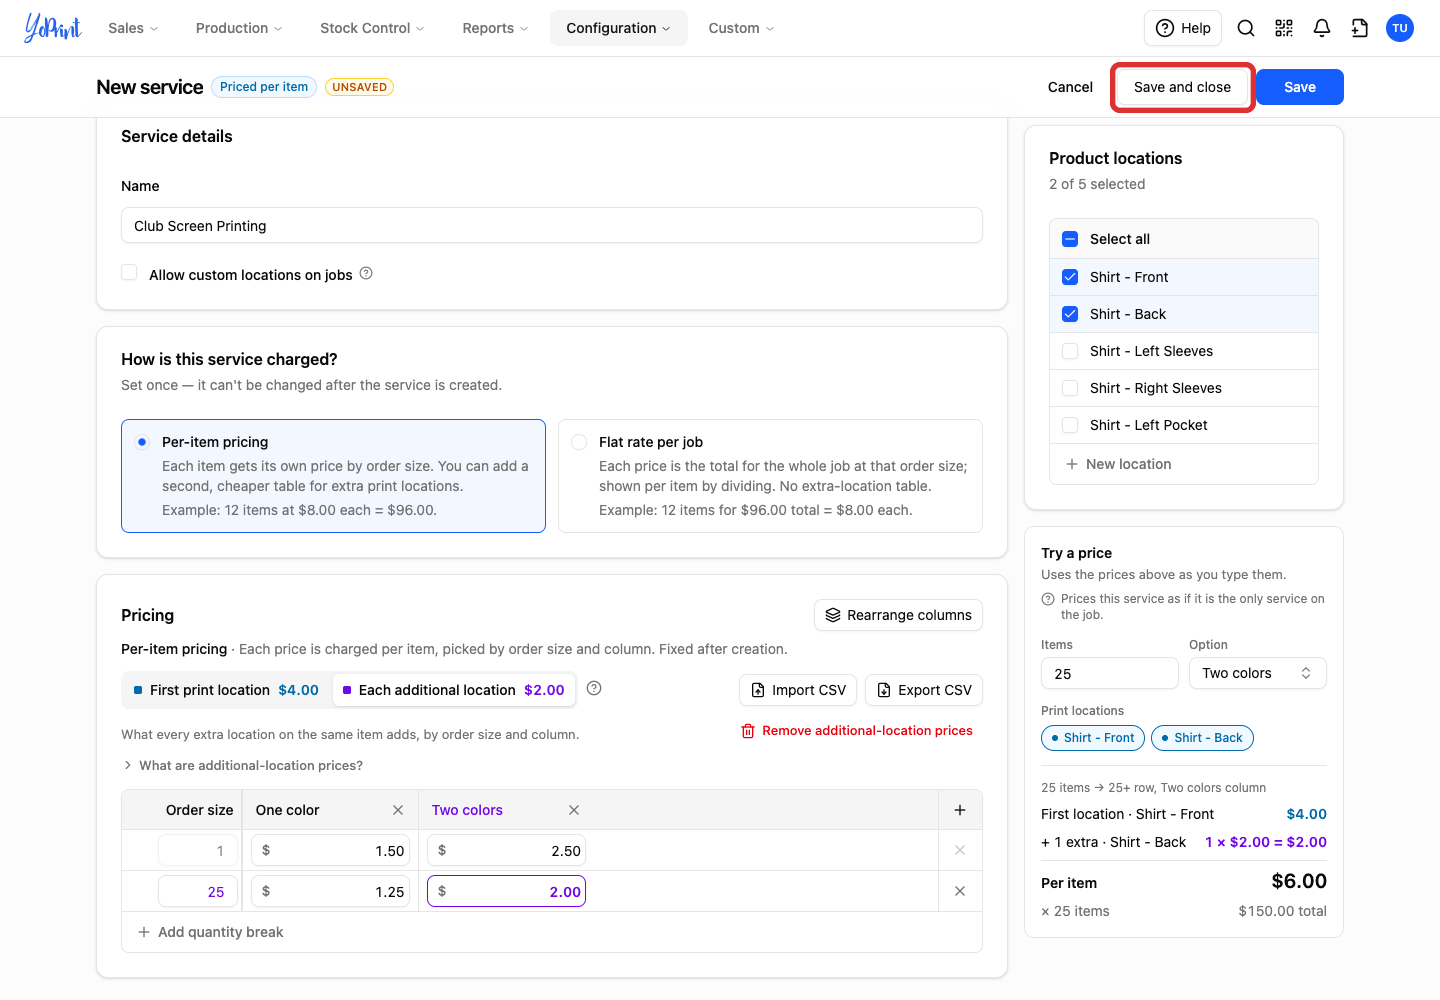The width and height of the screenshot is (1440, 1000).
Task: Check Shirt - Left Sleeves location
Action: point(1070,351)
